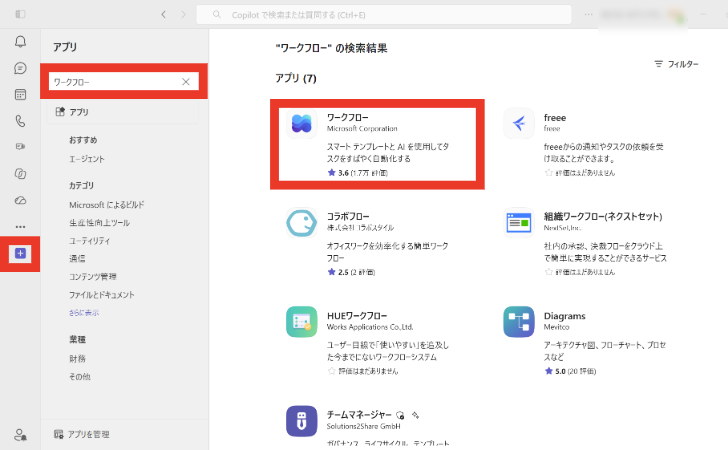
Task: Choose Microsoft によるビルド category
Action: click(x=107, y=204)
